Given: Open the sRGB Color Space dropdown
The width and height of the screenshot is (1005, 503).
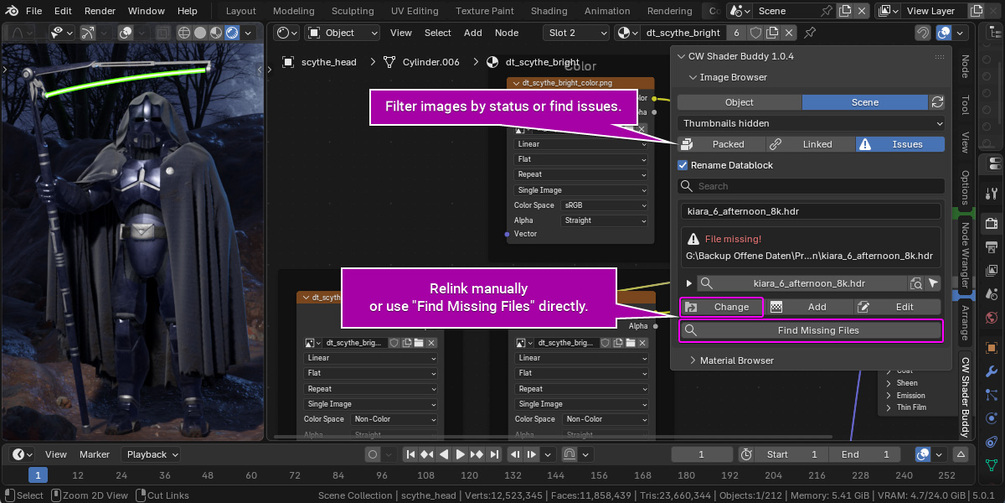Looking at the screenshot, I should click(604, 205).
